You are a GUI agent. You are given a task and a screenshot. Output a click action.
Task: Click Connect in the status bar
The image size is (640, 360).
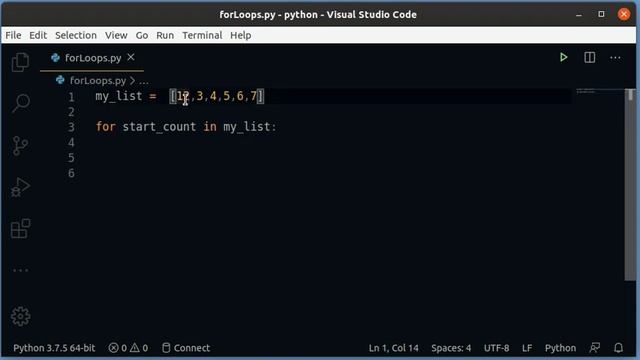(x=186, y=348)
